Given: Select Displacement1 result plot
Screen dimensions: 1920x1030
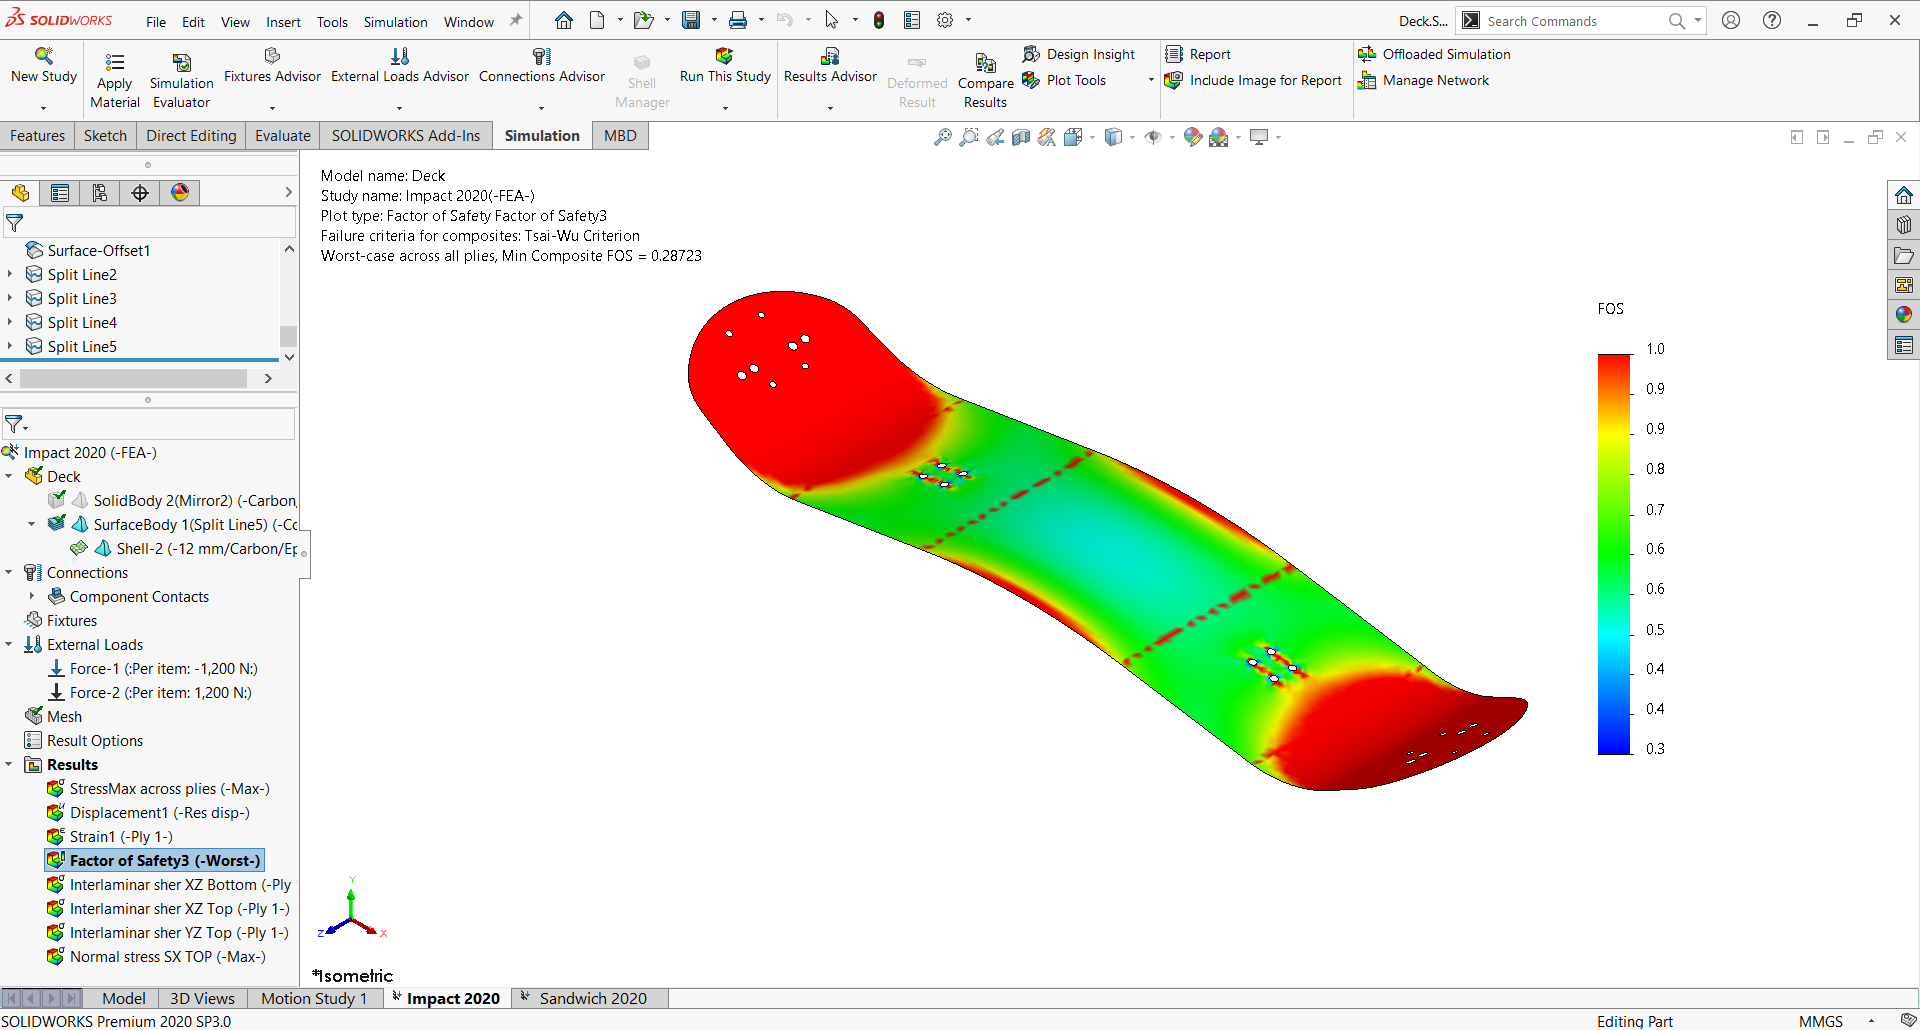Looking at the screenshot, I should tap(159, 813).
